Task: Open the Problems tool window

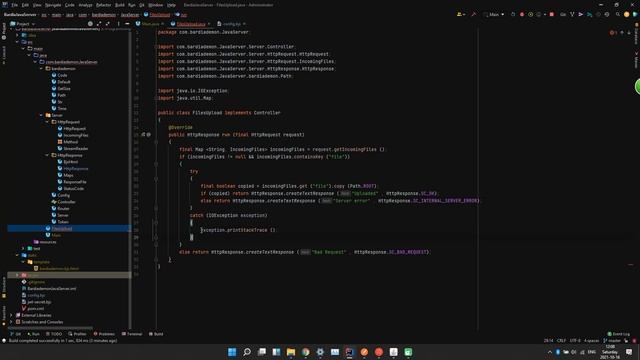Action: tap(104, 334)
